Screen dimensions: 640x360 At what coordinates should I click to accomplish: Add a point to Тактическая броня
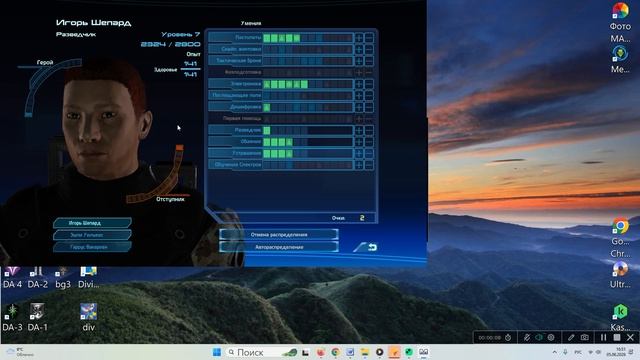point(359,61)
